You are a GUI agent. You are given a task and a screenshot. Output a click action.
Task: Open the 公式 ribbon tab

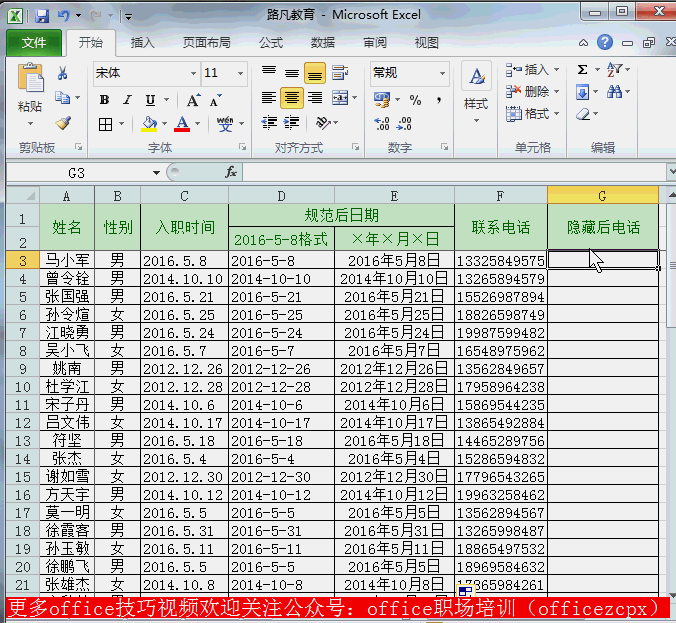(x=271, y=43)
